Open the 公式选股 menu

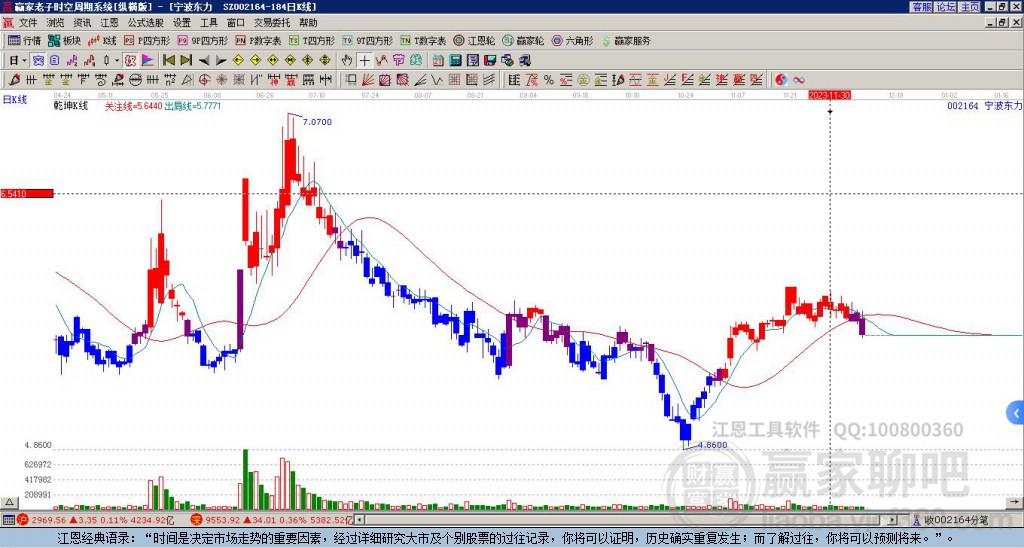coord(146,23)
